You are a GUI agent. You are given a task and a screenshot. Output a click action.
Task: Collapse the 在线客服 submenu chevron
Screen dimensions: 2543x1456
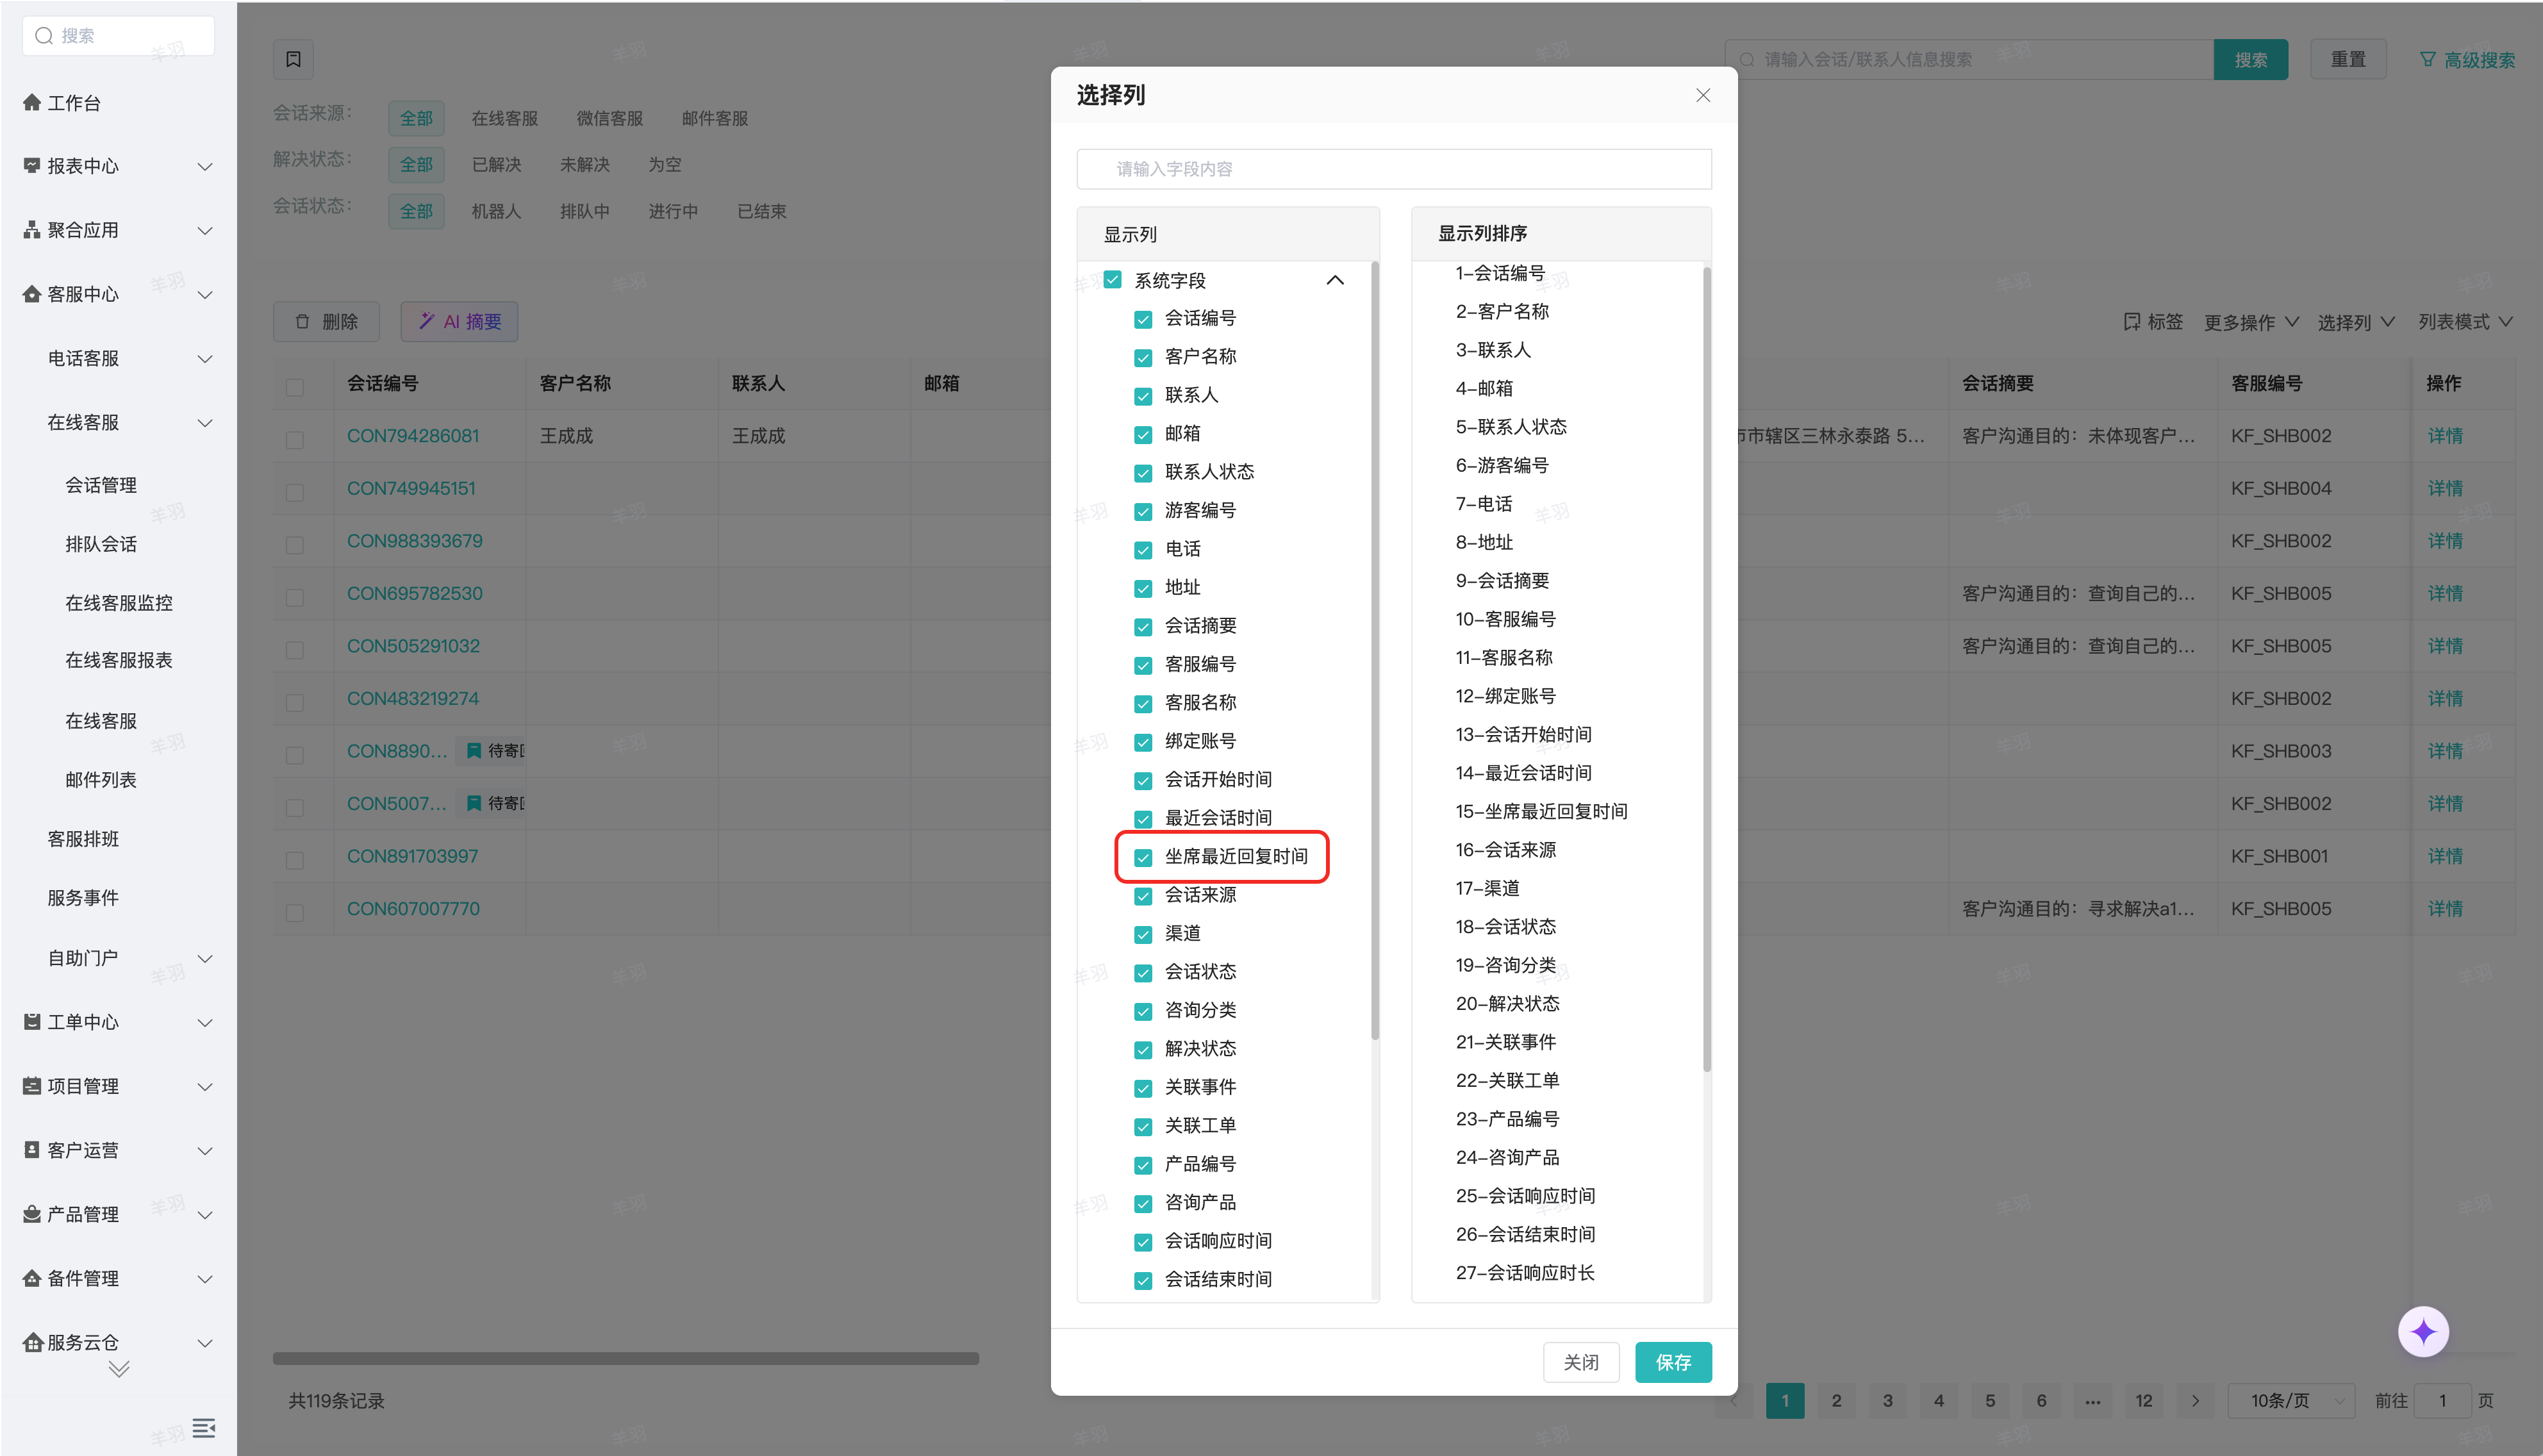205,422
